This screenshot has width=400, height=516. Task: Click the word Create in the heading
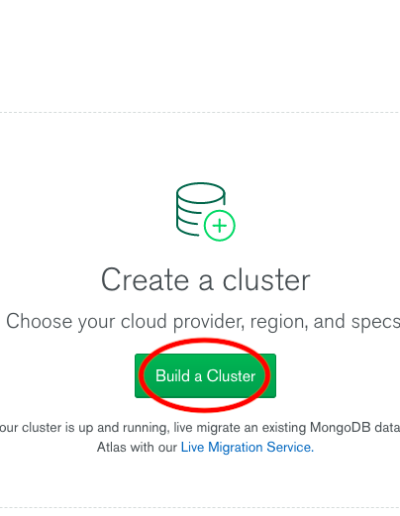145,280
